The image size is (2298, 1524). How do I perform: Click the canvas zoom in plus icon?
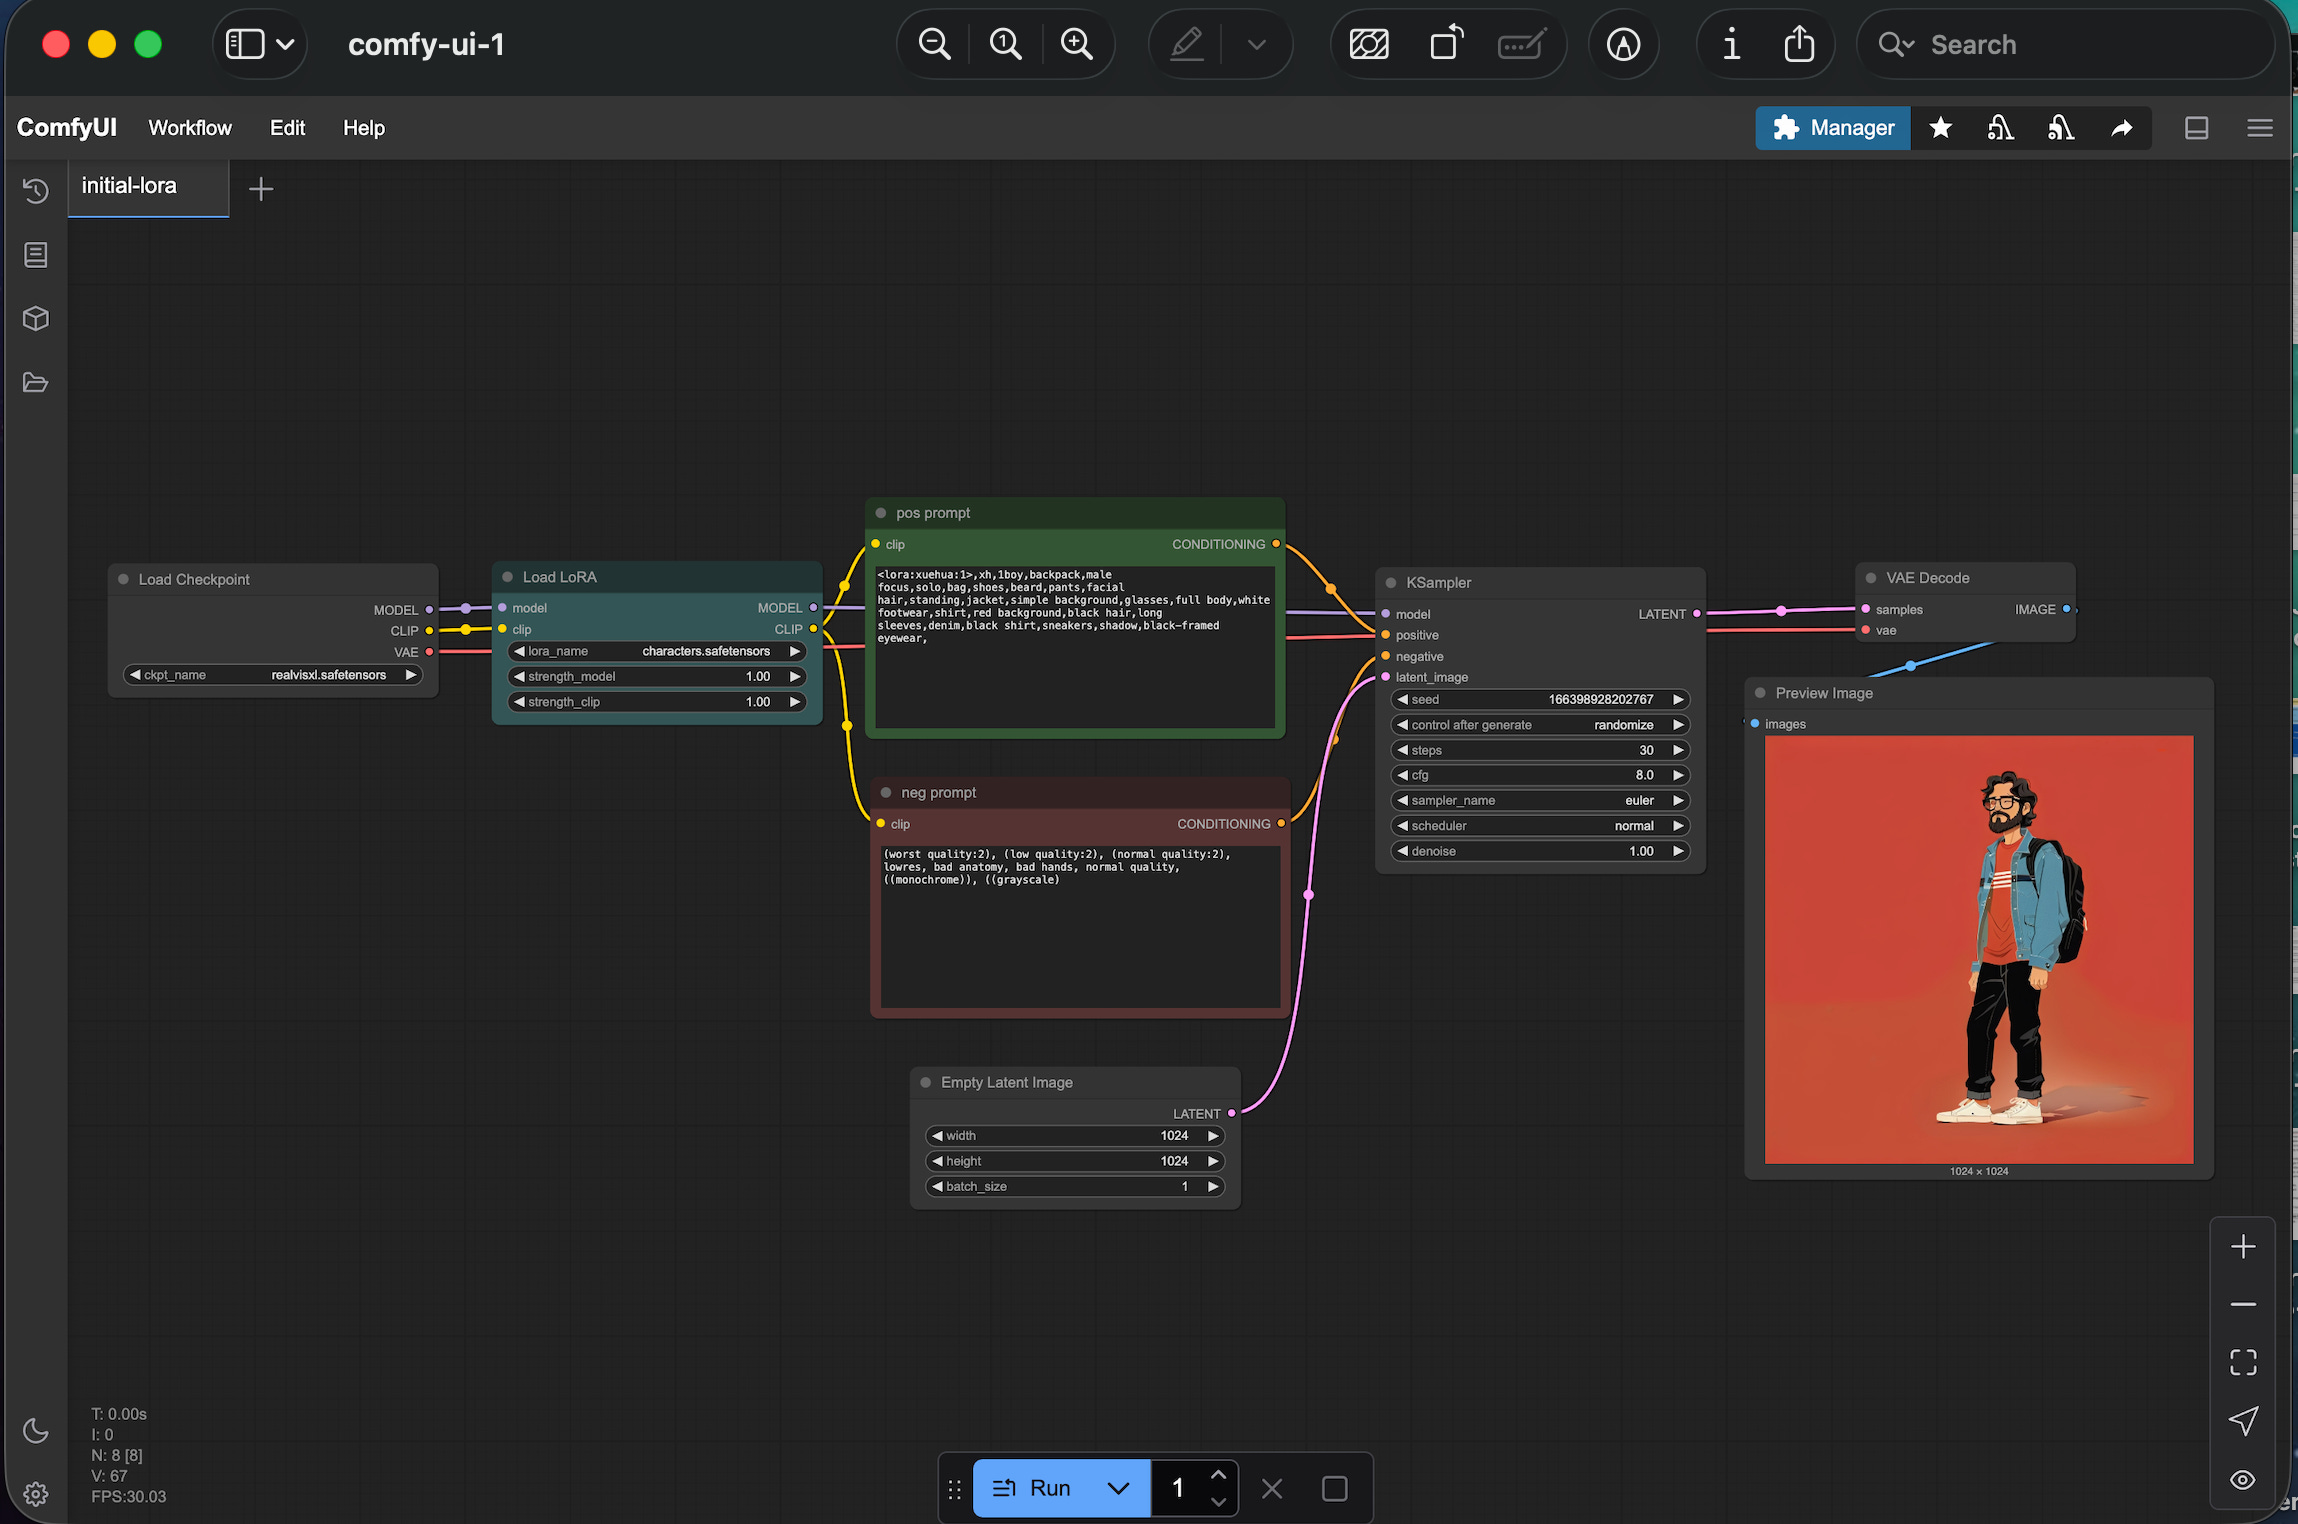2243,1247
